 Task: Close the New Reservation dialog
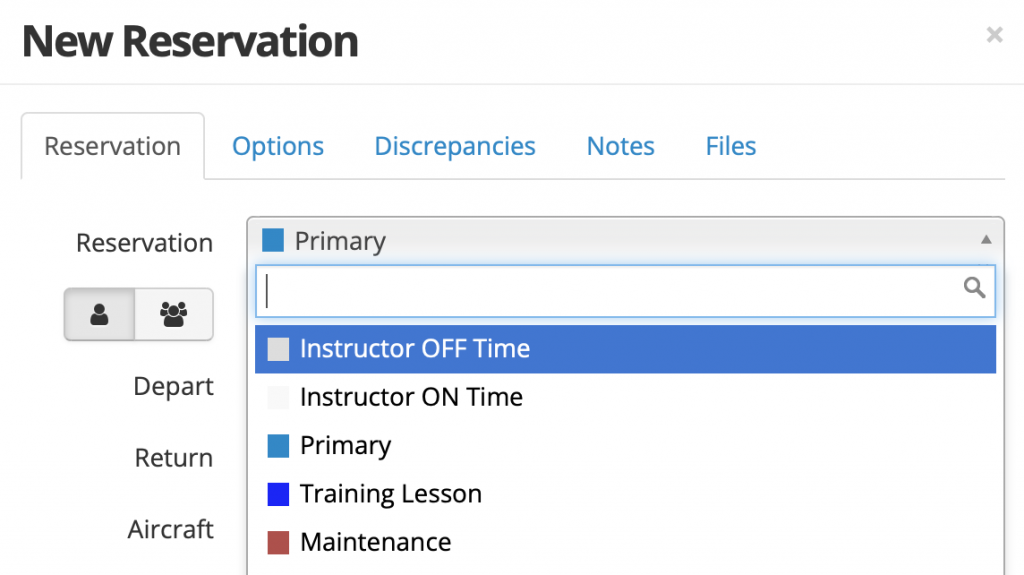pos(994,36)
